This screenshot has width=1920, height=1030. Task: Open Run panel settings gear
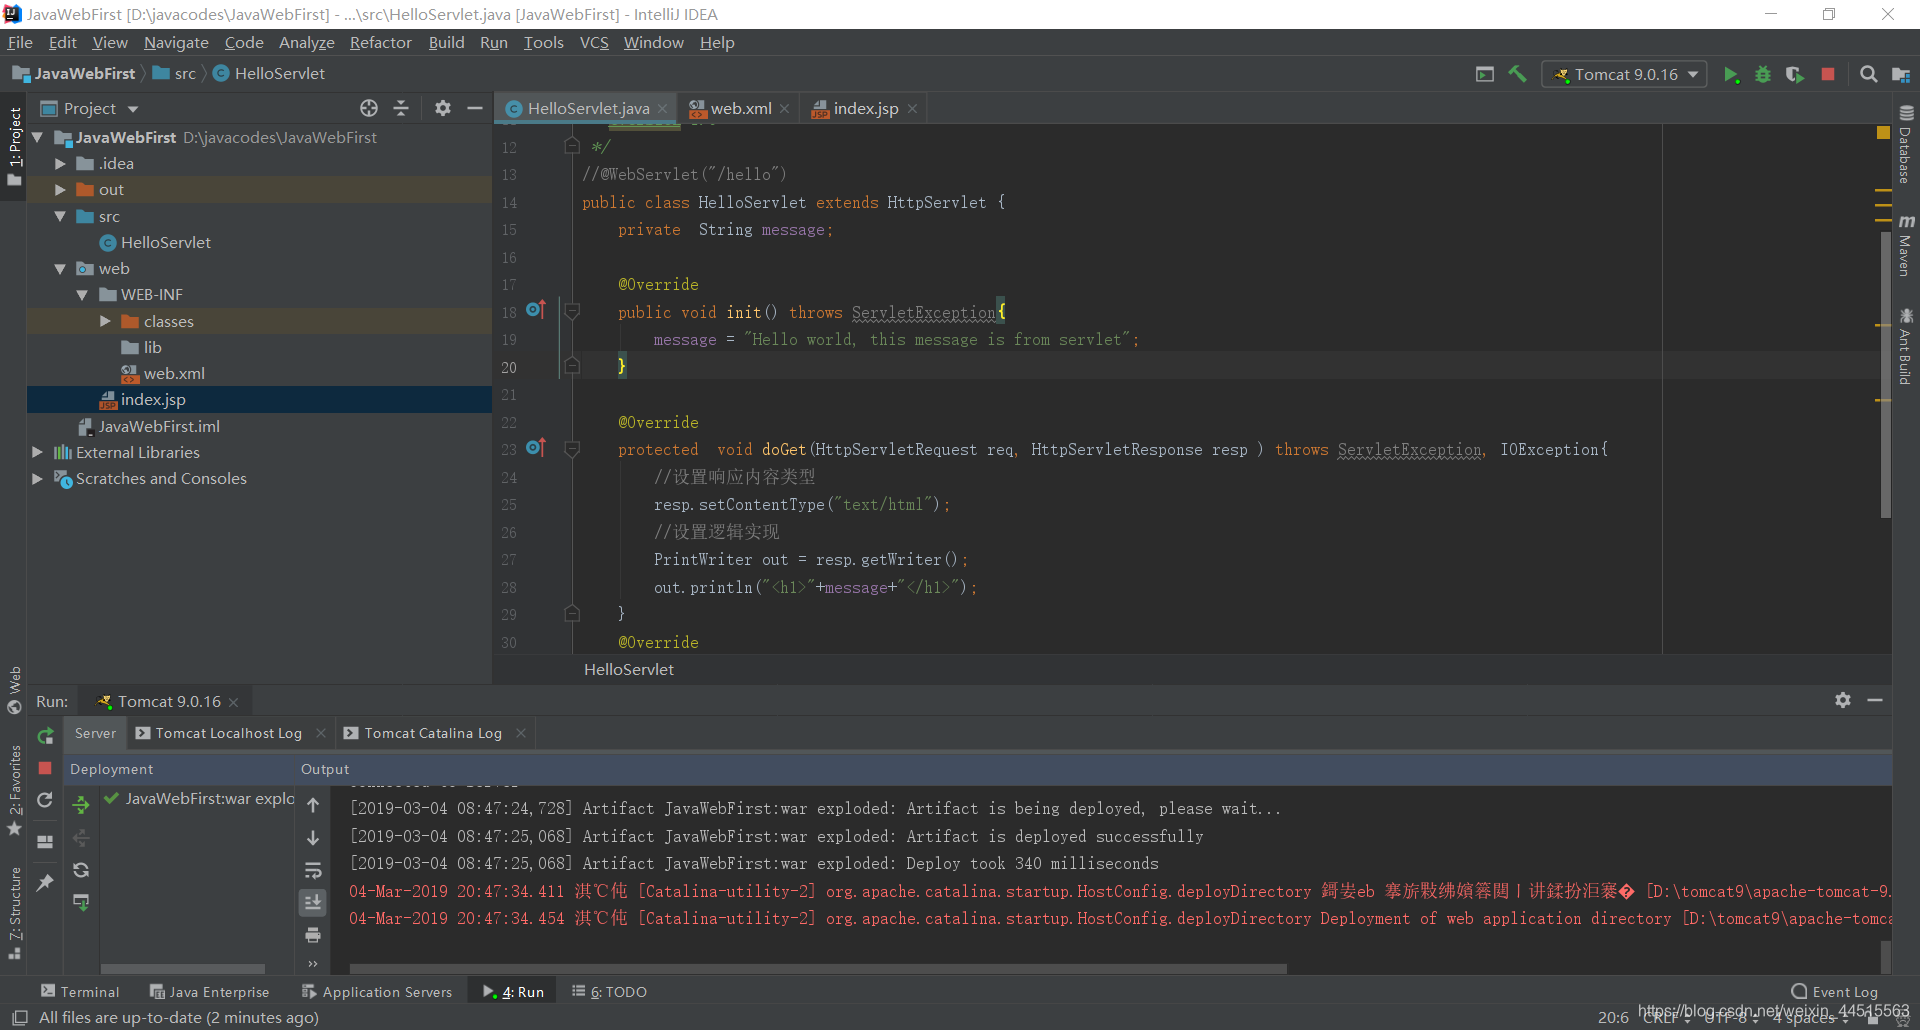(x=1843, y=700)
